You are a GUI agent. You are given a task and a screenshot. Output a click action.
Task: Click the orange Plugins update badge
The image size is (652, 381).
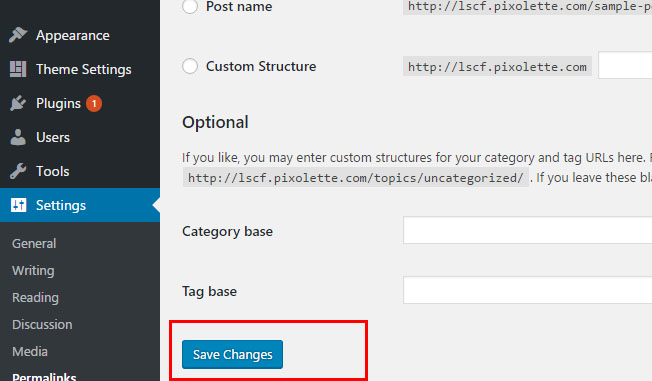(x=94, y=104)
